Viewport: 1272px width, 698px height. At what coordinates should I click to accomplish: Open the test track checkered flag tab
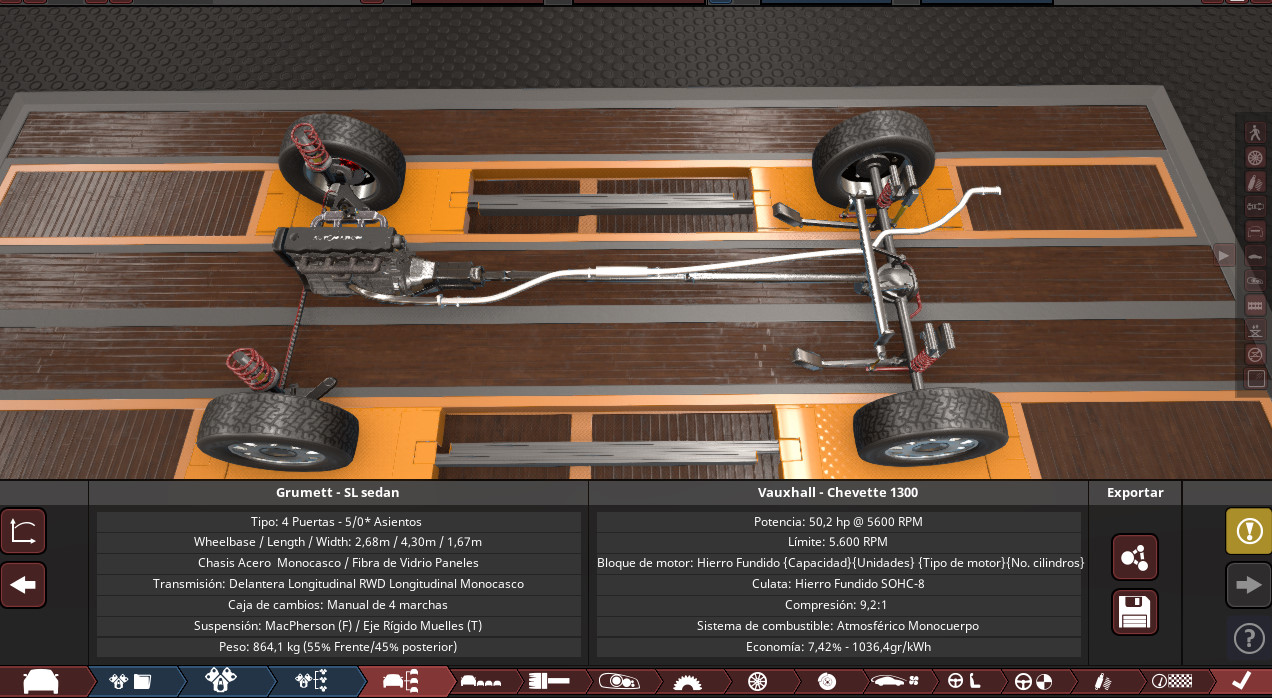coord(1170,681)
